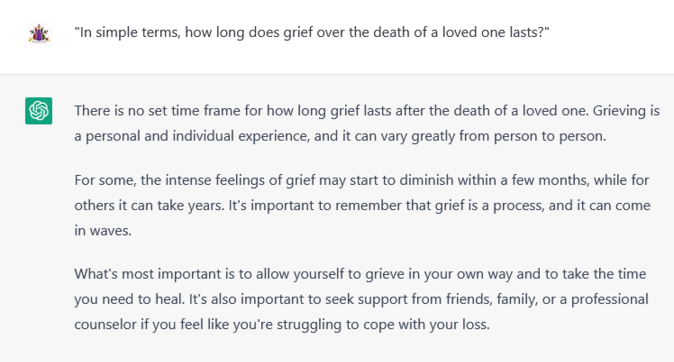Click the paragraph starting 'What's most important'
Image resolution: width=674 pixels, height=362 pixels.
pyautogui.click(x=361, y=299)
